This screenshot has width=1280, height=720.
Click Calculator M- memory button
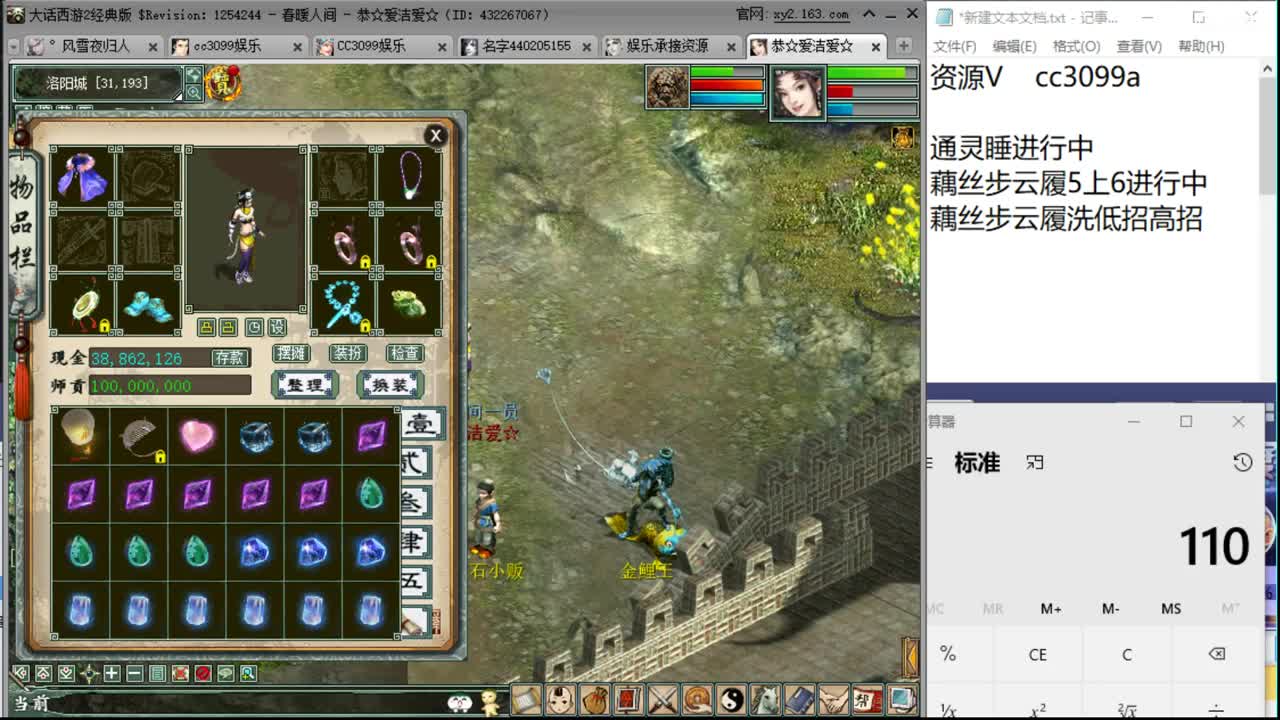1111,608
